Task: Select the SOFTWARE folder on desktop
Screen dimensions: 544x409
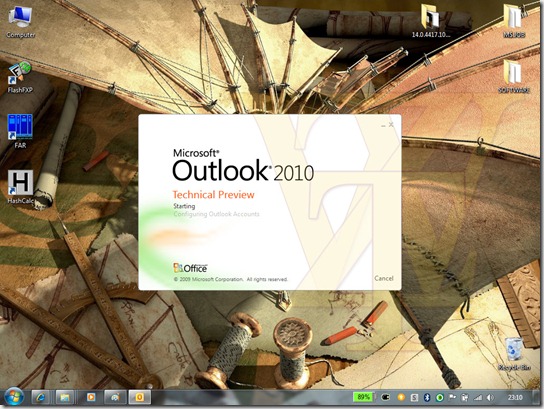Action: tap(514, 76)
